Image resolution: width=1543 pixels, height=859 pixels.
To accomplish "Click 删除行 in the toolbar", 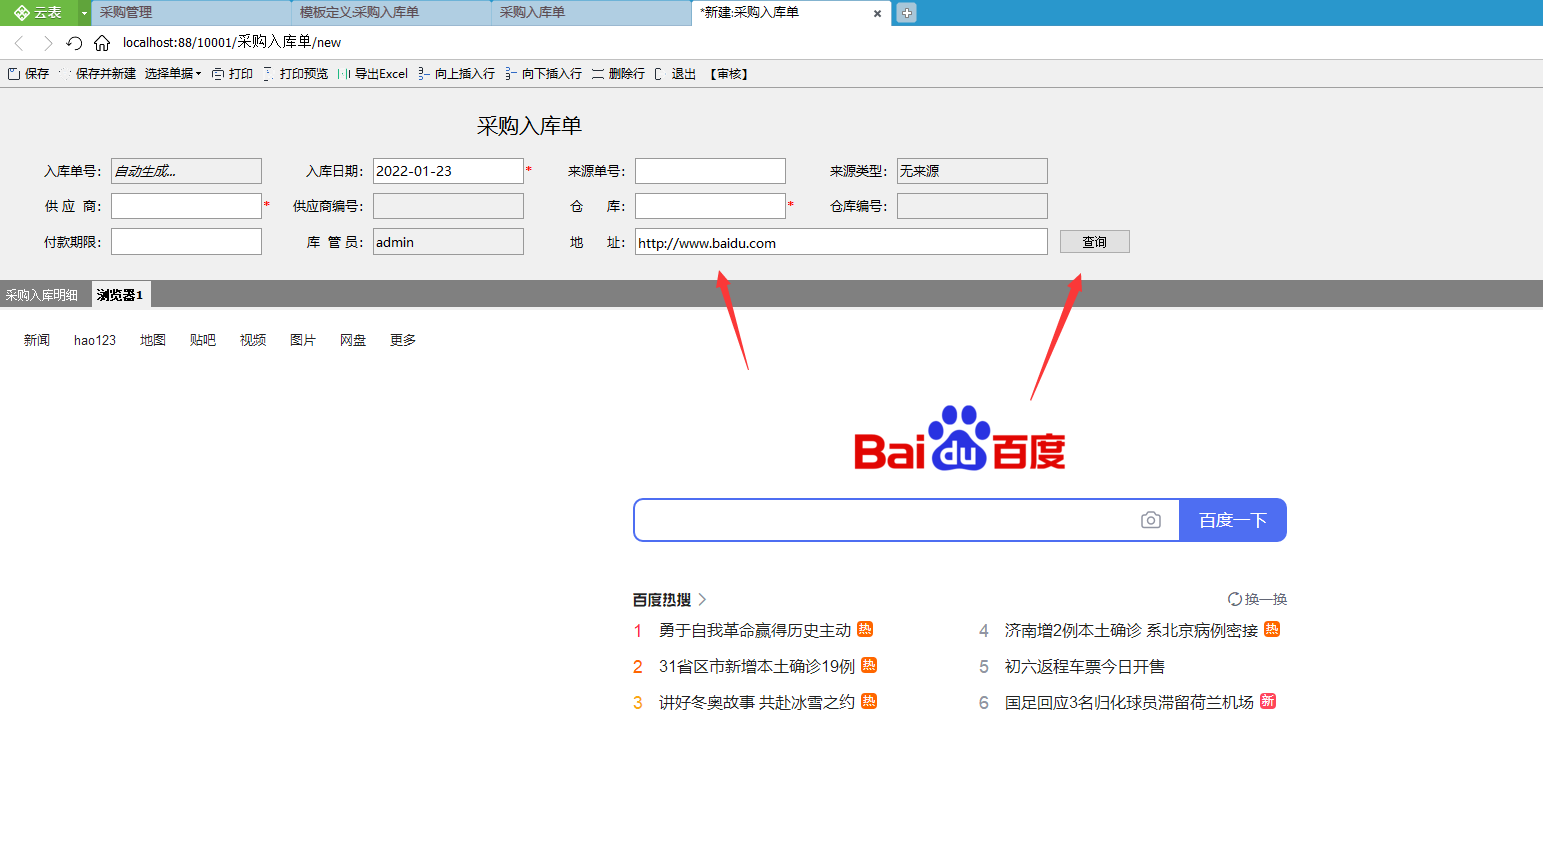I will [618, 74].
